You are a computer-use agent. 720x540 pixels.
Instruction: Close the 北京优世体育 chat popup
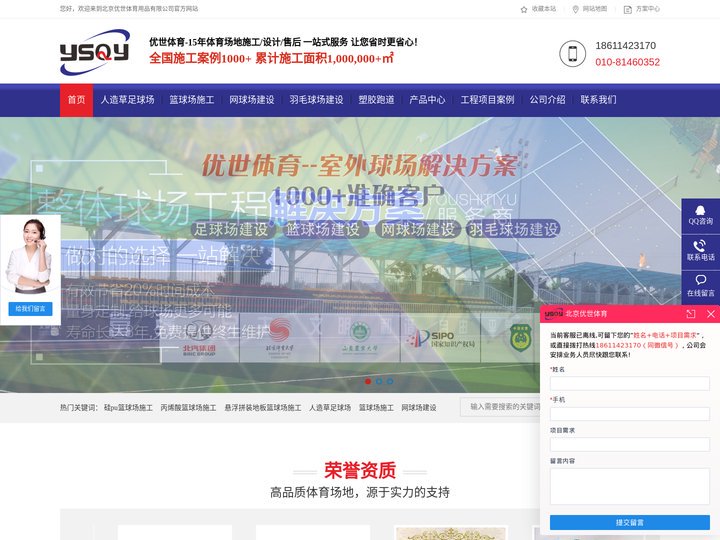(x=711, y=314)
